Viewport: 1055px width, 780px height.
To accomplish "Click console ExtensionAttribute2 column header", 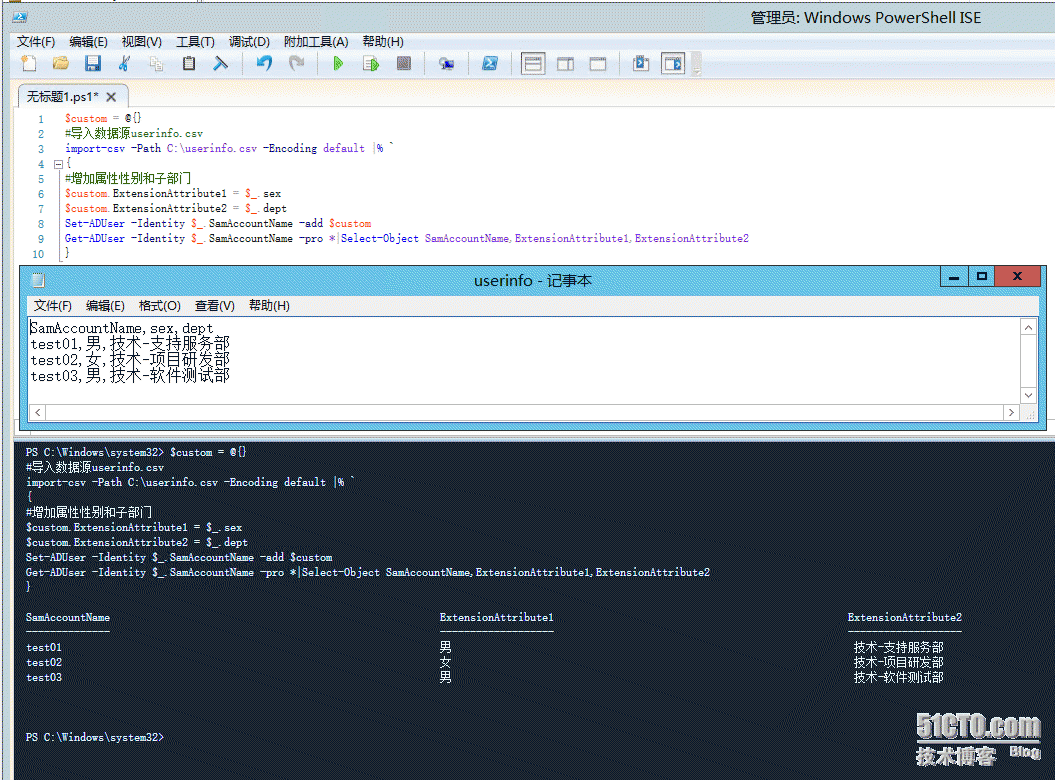I will [x=904, y=617].
